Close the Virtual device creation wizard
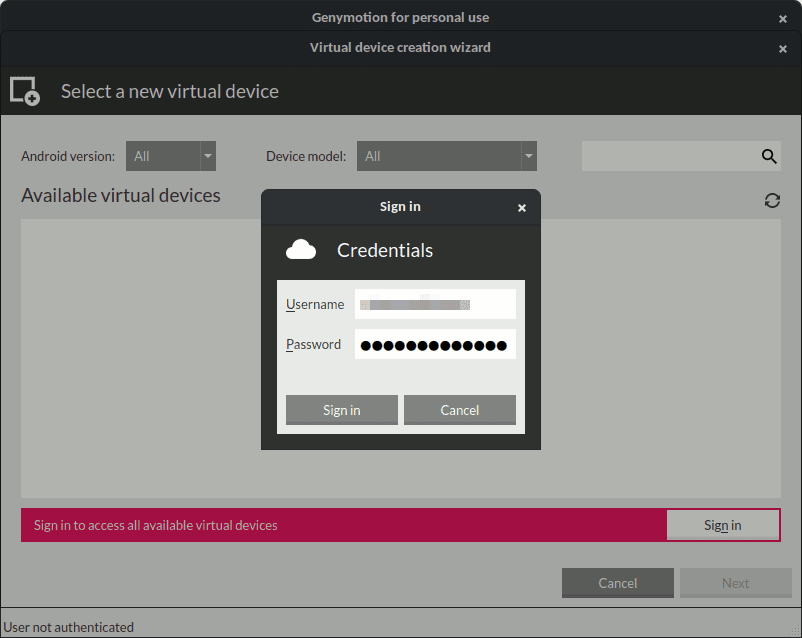 click(783, 49)
